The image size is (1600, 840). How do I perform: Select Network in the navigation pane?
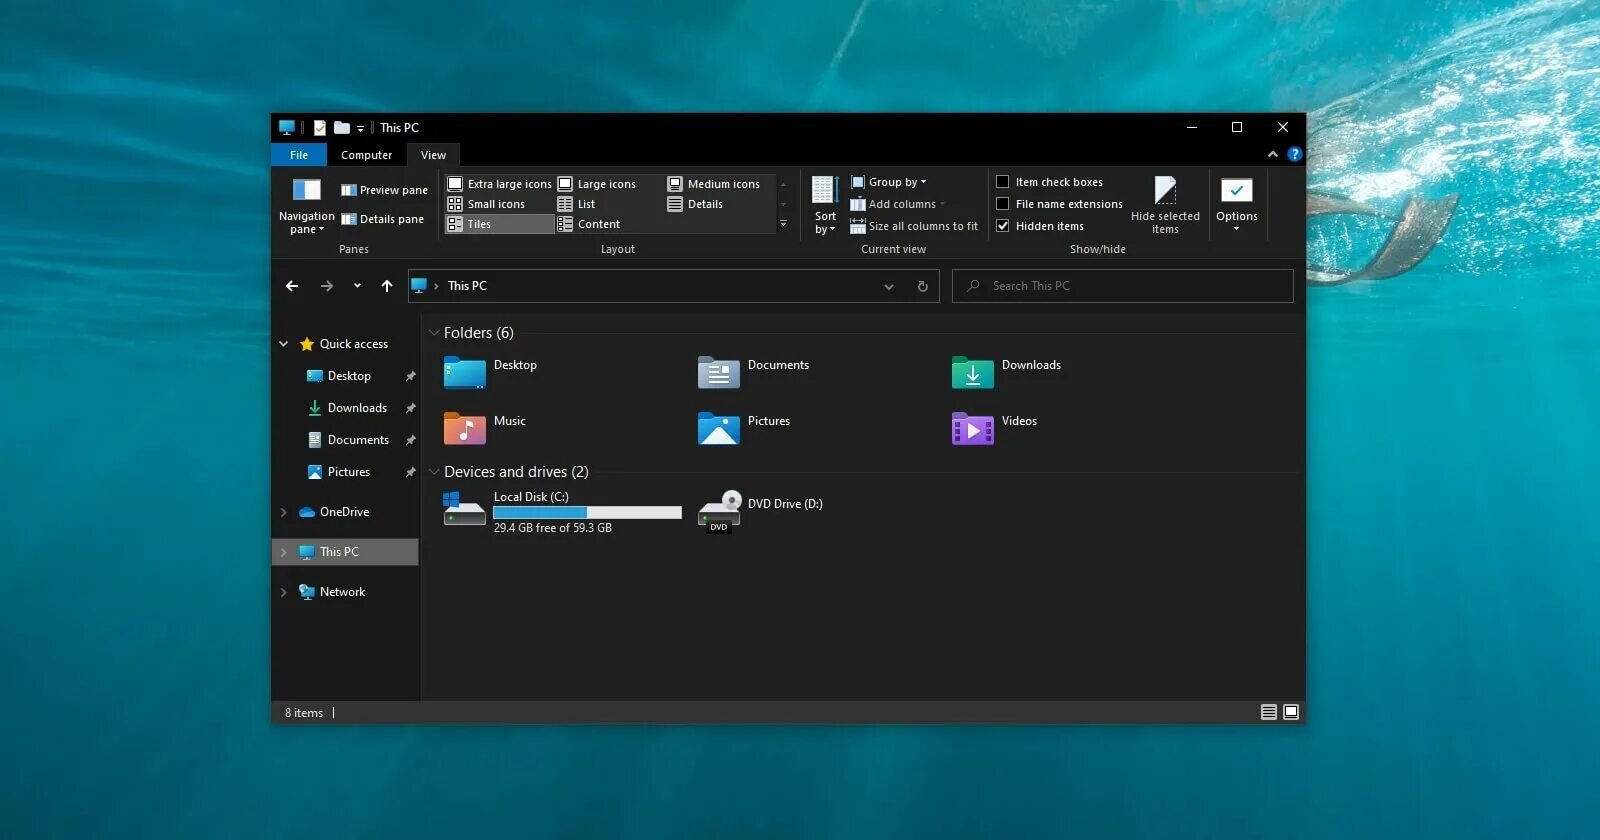pyautogui.click(x=342, y=592)
